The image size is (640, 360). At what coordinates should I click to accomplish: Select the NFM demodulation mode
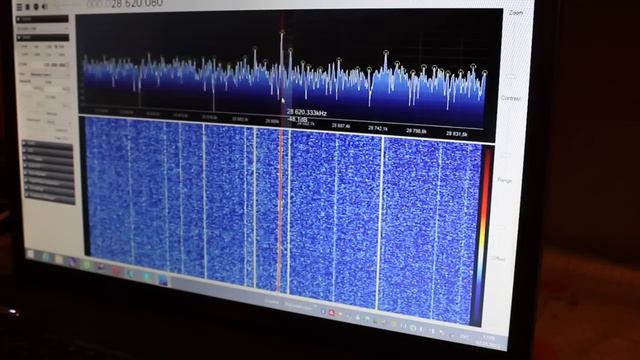pos(25,47)
